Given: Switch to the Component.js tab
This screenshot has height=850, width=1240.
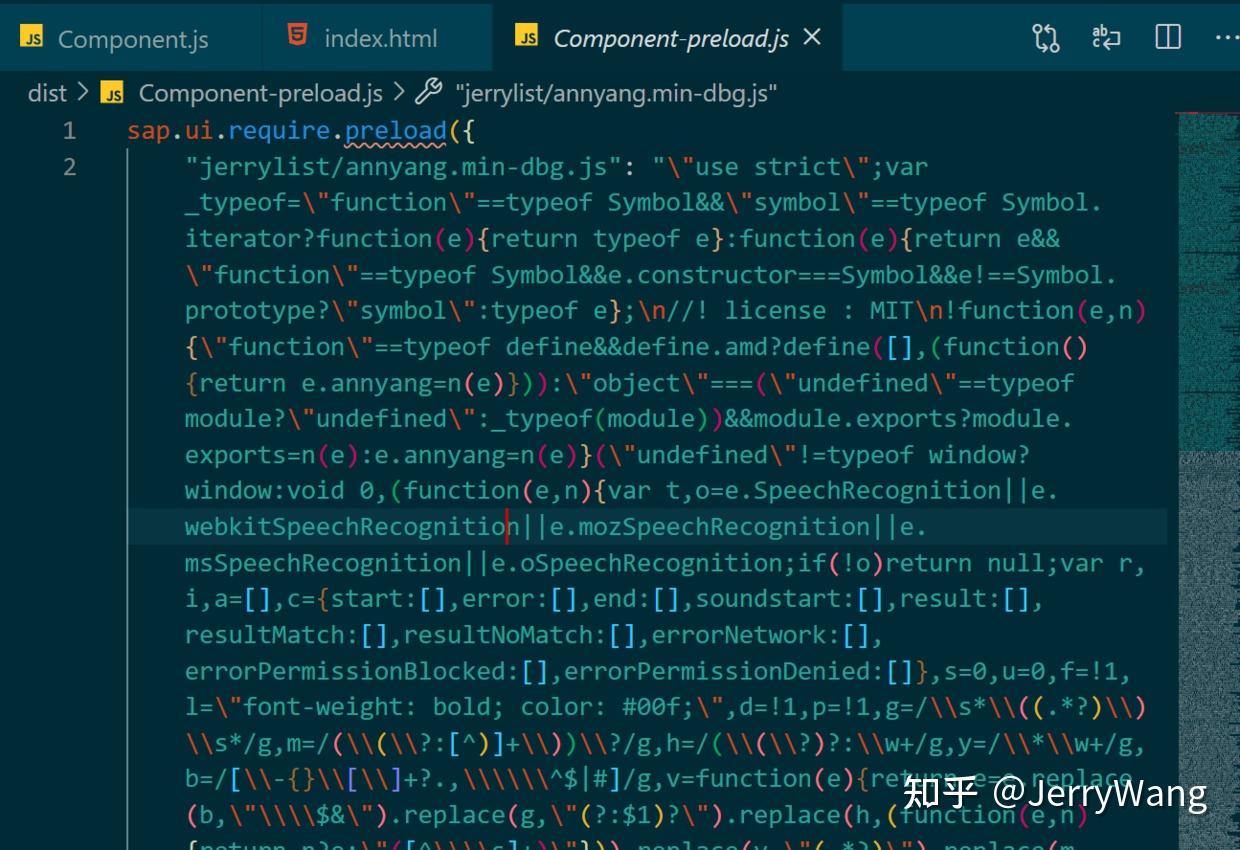Looking at the screenshot, I should pos(133,37).
